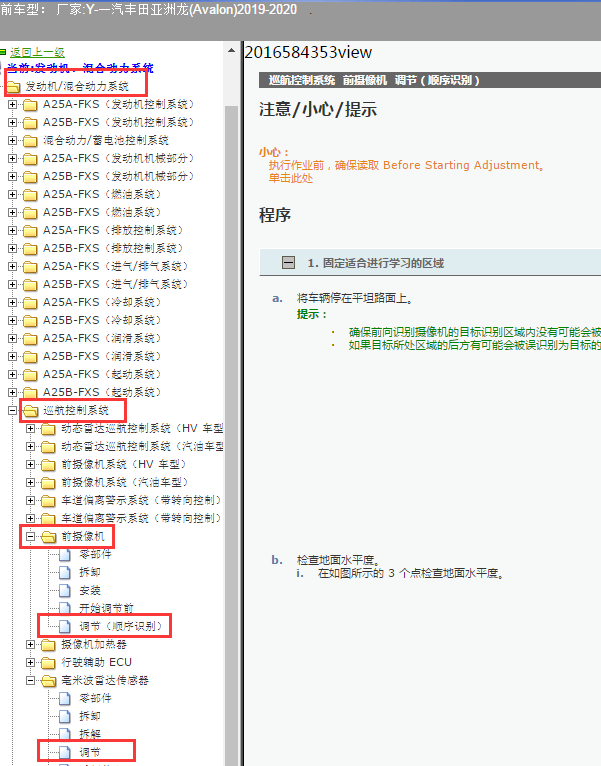
Task: Expand first 车道偏离警示系统（带转向控制）node
Action: pos(31,501)
